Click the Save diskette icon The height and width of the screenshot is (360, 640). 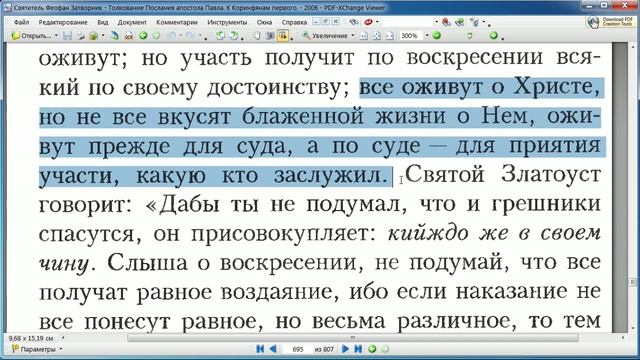(x=67, y=36)
